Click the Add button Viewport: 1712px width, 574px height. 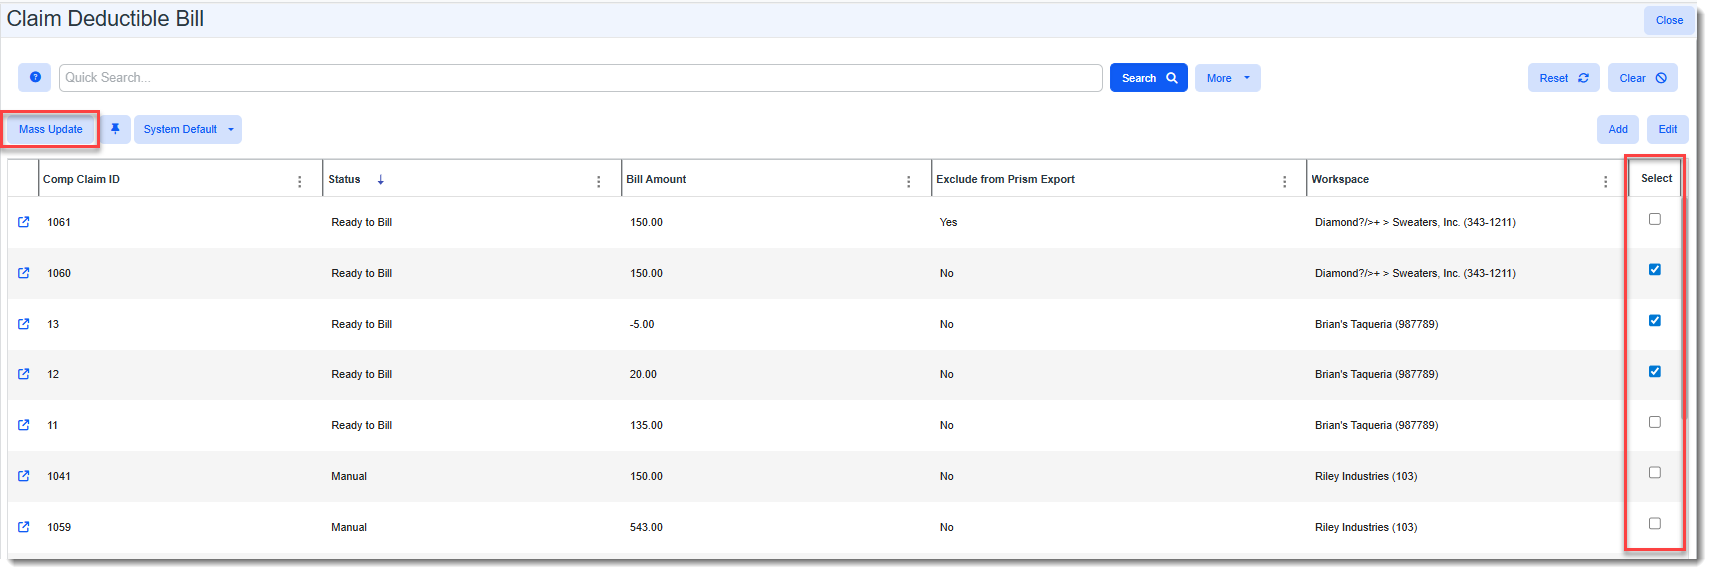1617,129
